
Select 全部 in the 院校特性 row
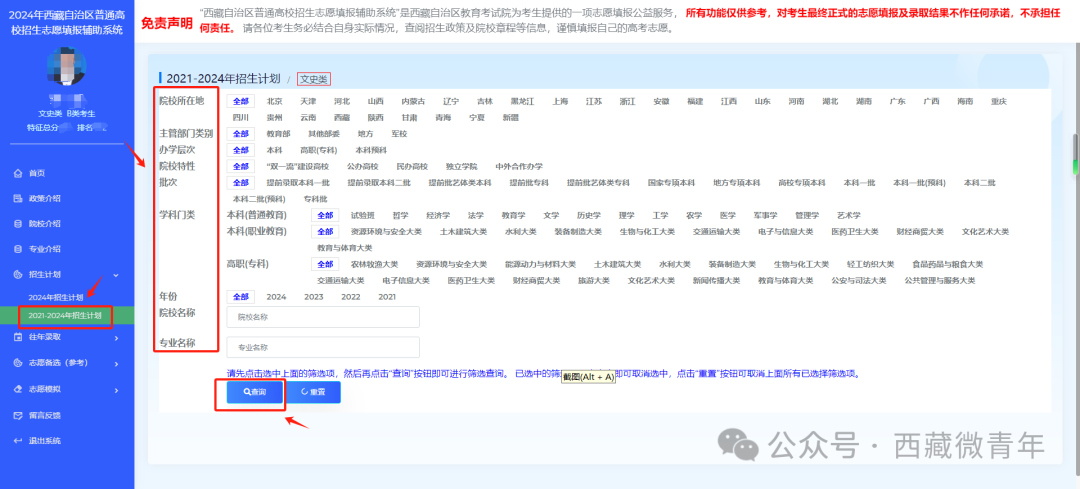[x=240, y=167]
